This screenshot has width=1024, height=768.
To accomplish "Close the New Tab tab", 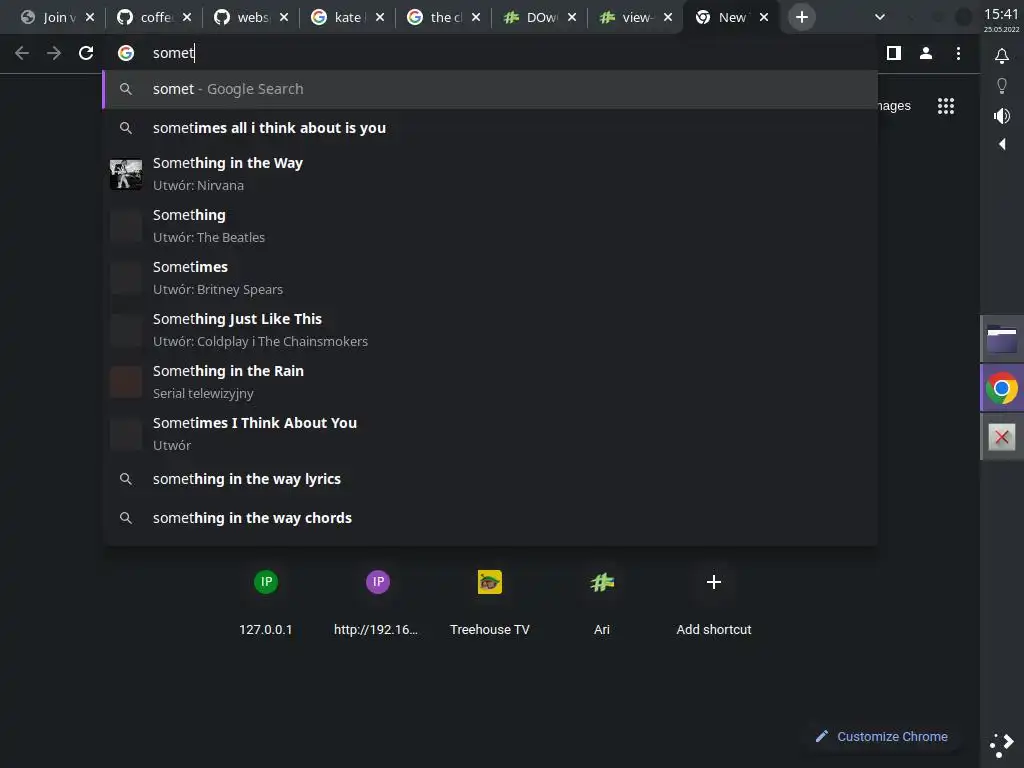I will (x=763, y=18).
